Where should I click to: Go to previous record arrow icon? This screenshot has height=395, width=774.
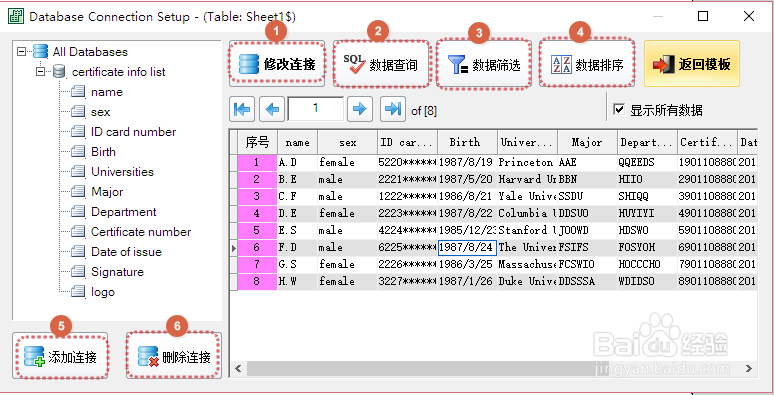tap(272, 109)
